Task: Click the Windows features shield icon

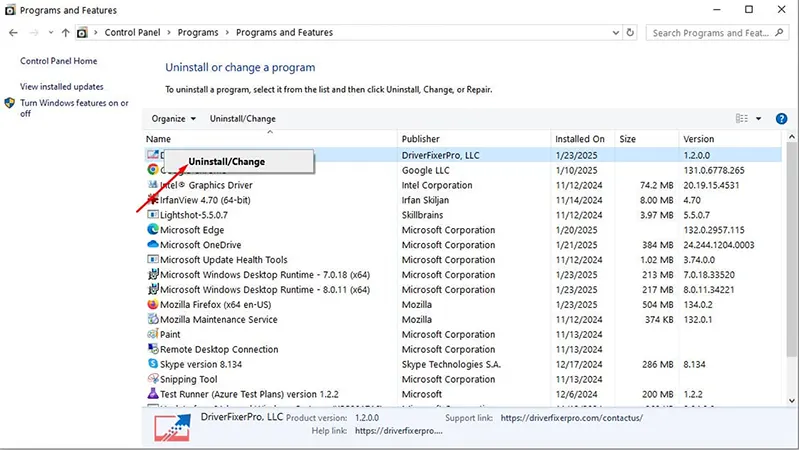Action: pos(10,103)
